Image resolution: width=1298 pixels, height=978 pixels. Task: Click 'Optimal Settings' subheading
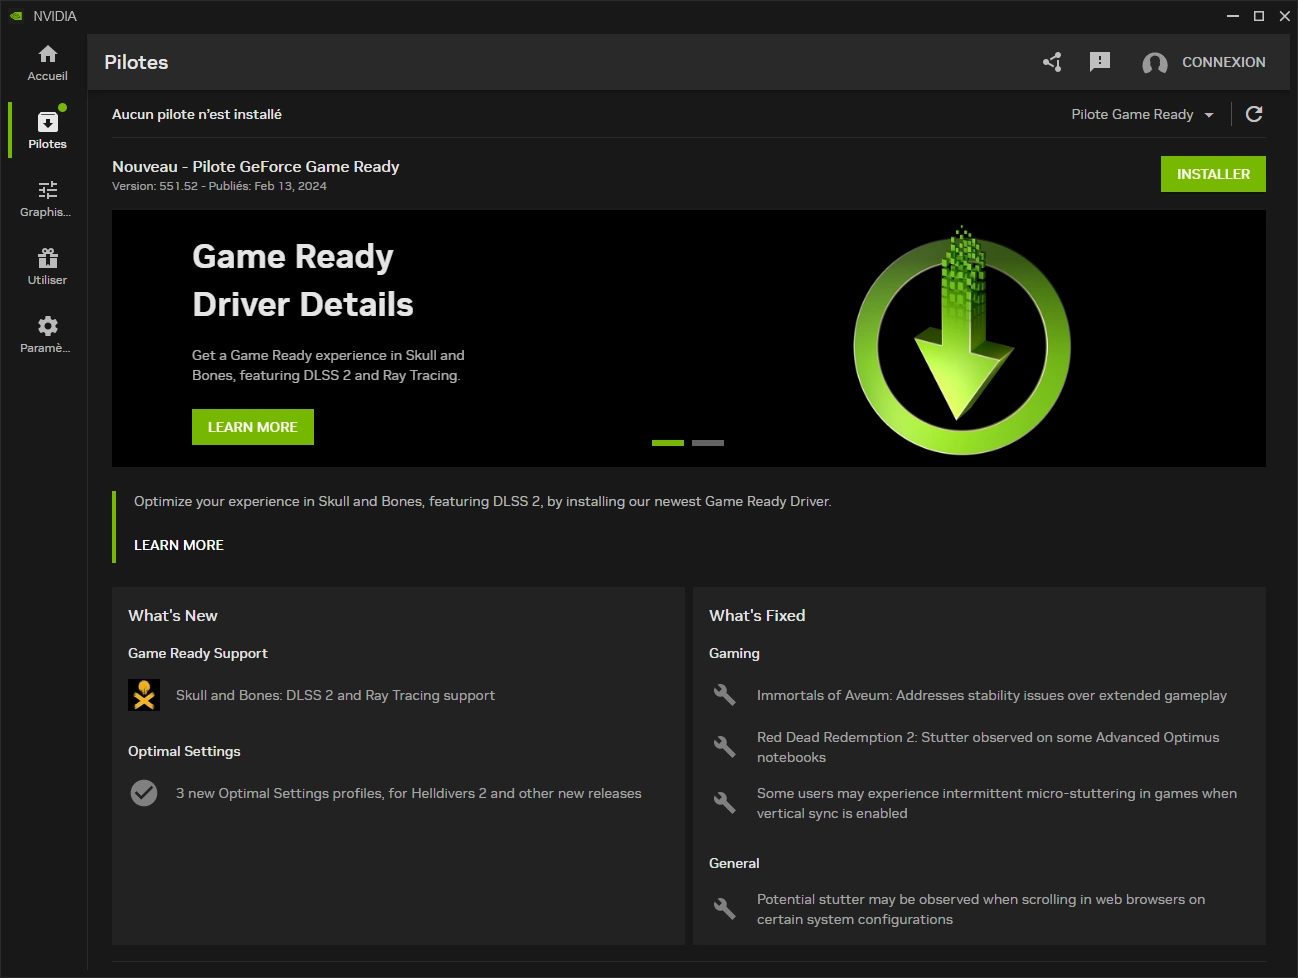(x=184, y=751)
